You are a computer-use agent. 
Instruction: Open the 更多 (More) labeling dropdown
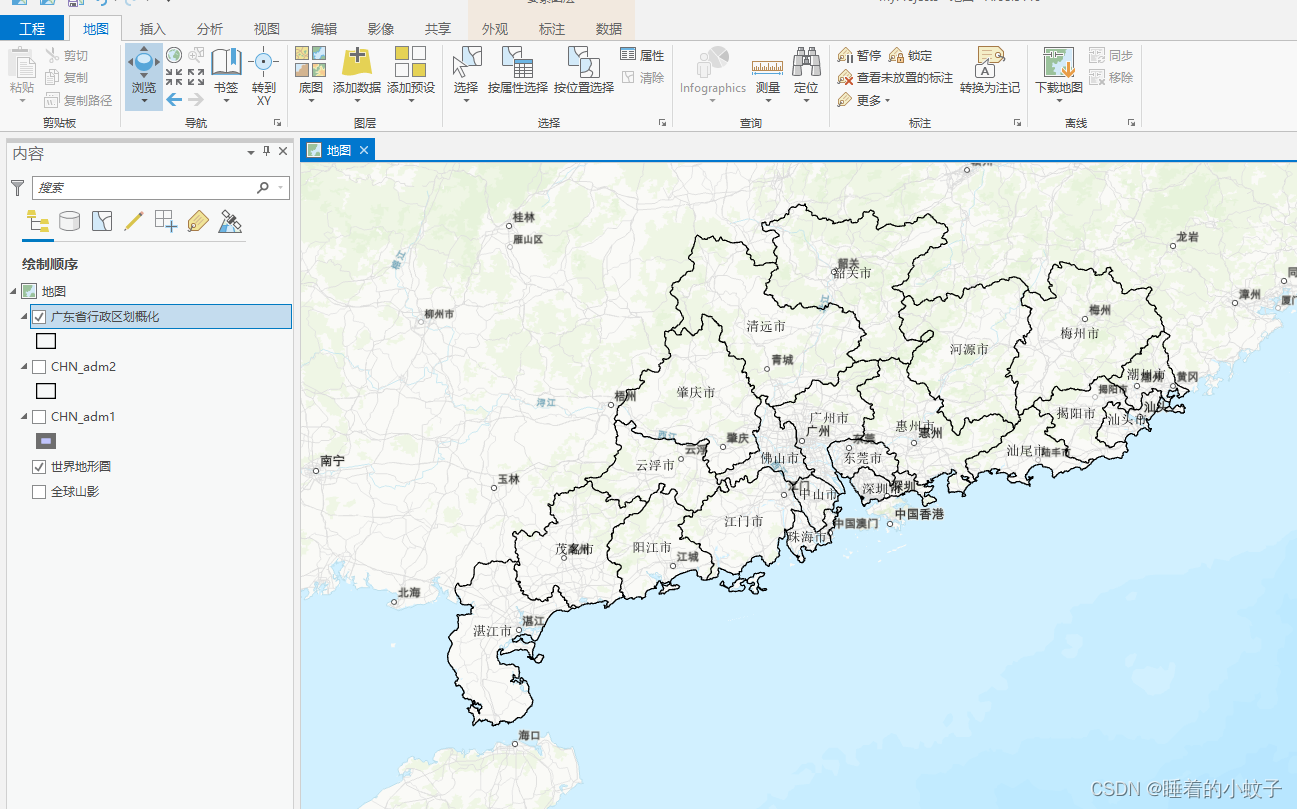[864, 100]
